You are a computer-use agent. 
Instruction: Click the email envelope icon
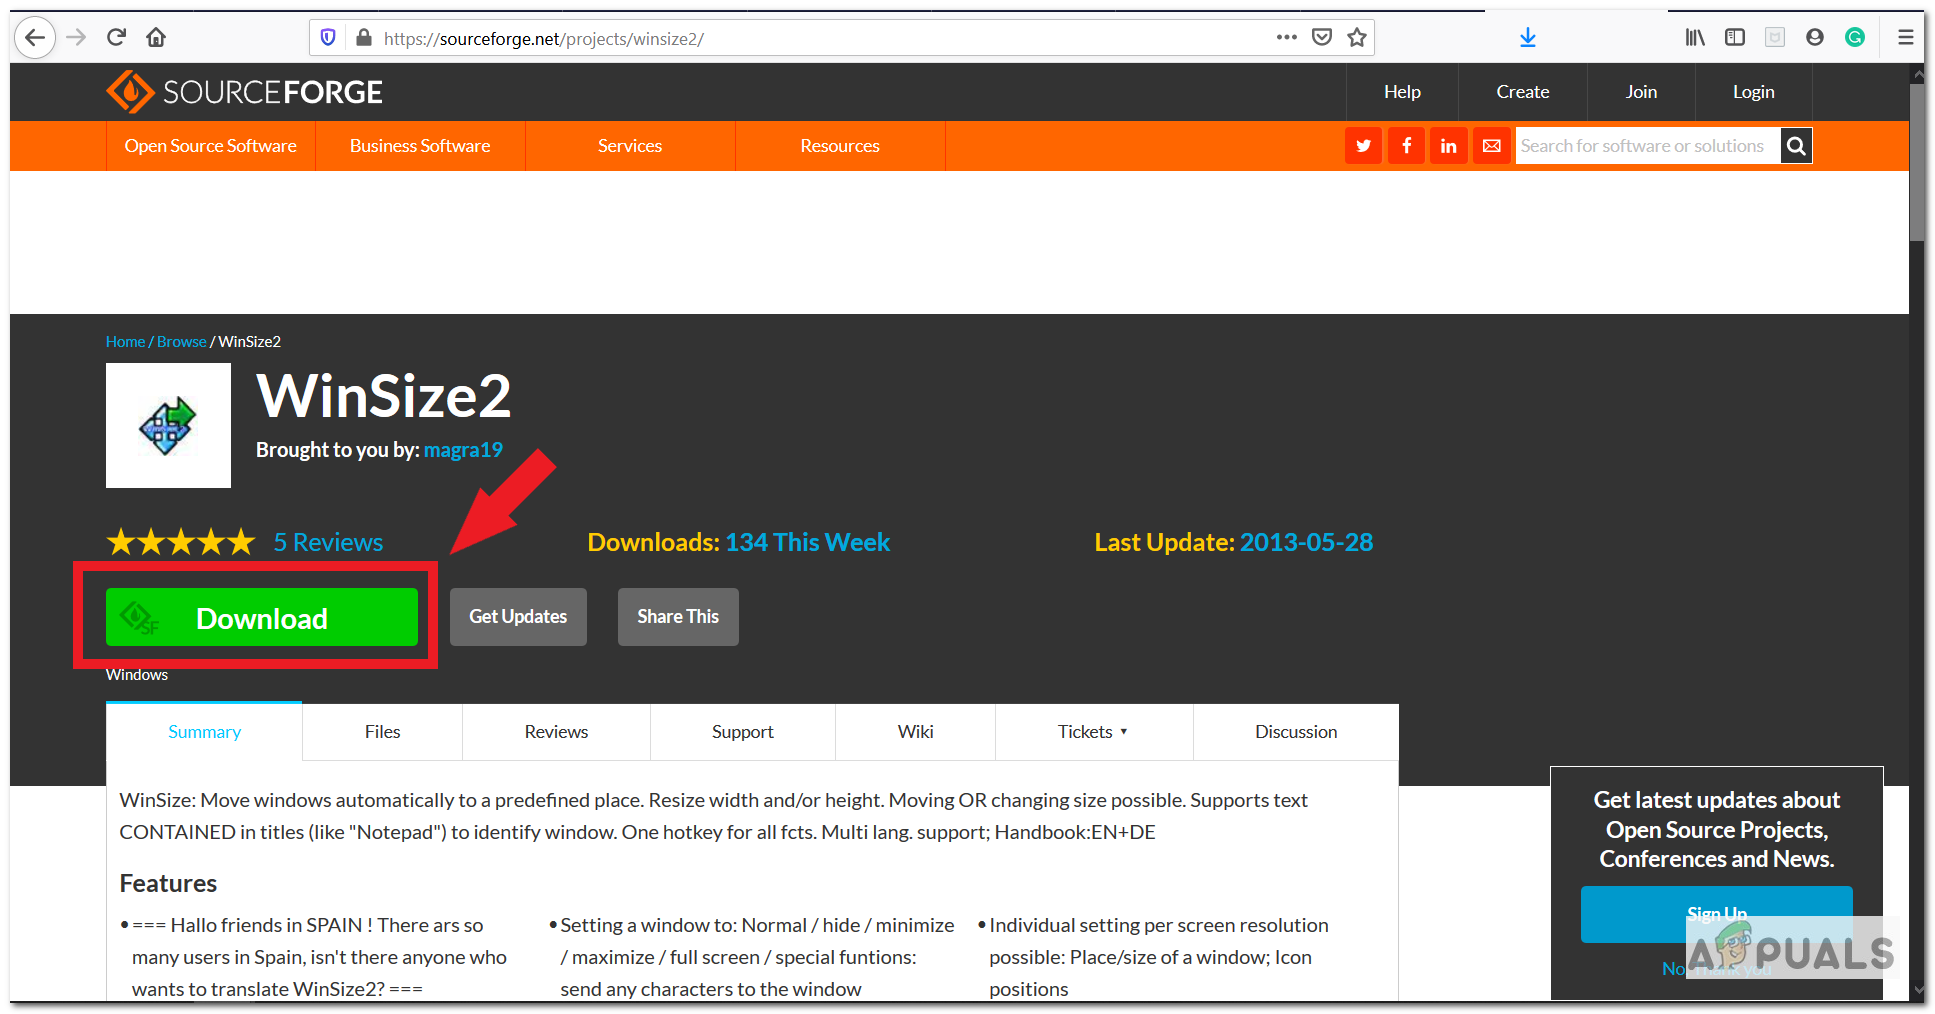pyautogui.click(x=1491, y=146)
